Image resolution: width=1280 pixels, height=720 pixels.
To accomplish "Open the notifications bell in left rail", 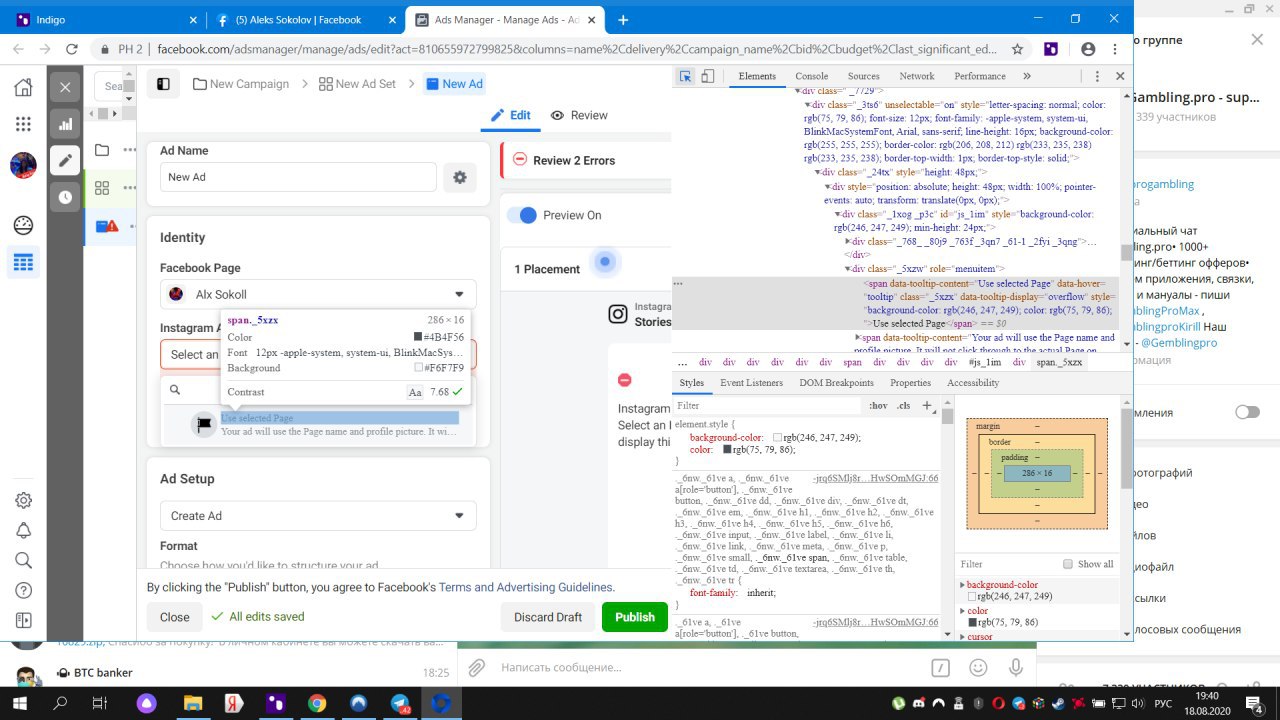I will (23, 530).
